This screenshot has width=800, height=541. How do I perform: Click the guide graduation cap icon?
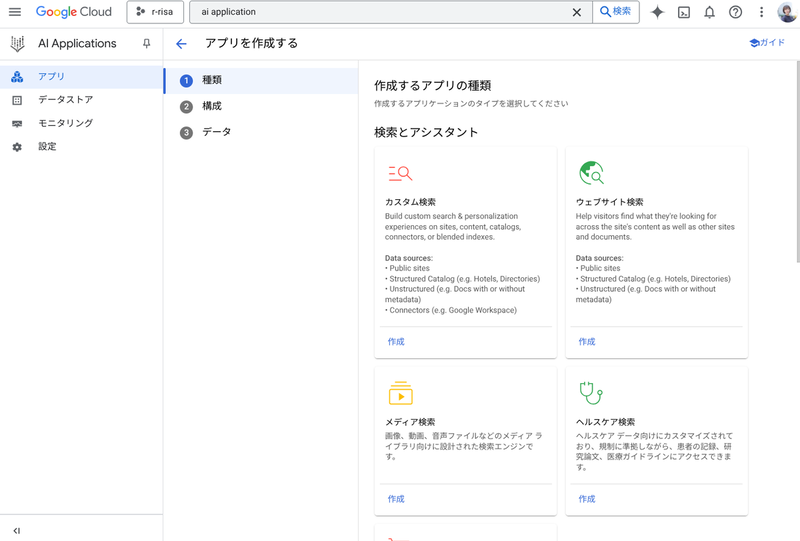[x=754, y=43]
